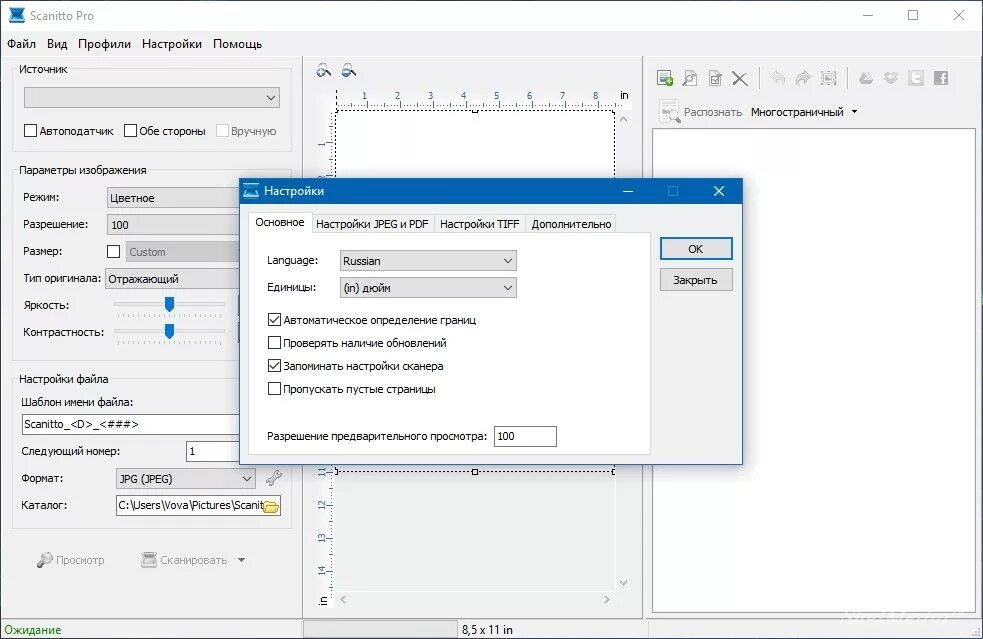The height and width of the screenshot is (639, 983).
Task: Open the Файл menu
Action: (21, 44)
